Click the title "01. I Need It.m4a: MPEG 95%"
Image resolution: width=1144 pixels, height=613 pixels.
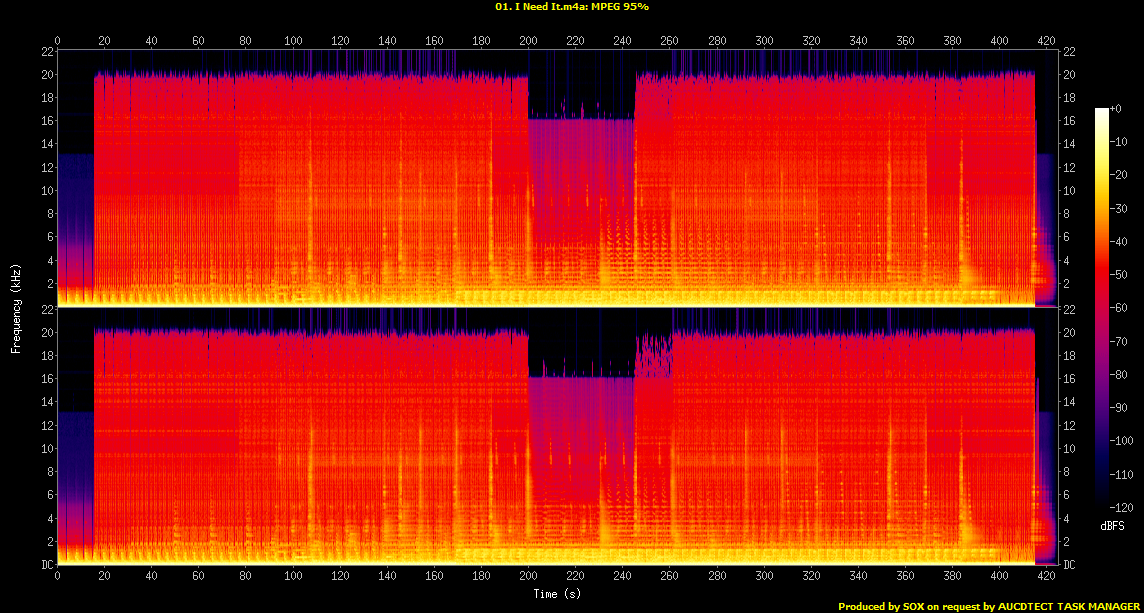(x=572, y=7)
